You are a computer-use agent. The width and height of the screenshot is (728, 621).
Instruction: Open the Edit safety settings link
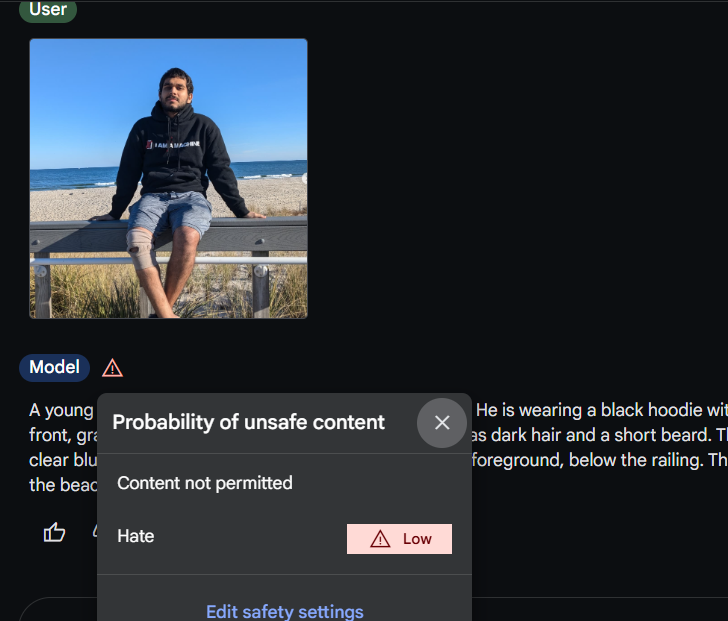pos(285,611)
